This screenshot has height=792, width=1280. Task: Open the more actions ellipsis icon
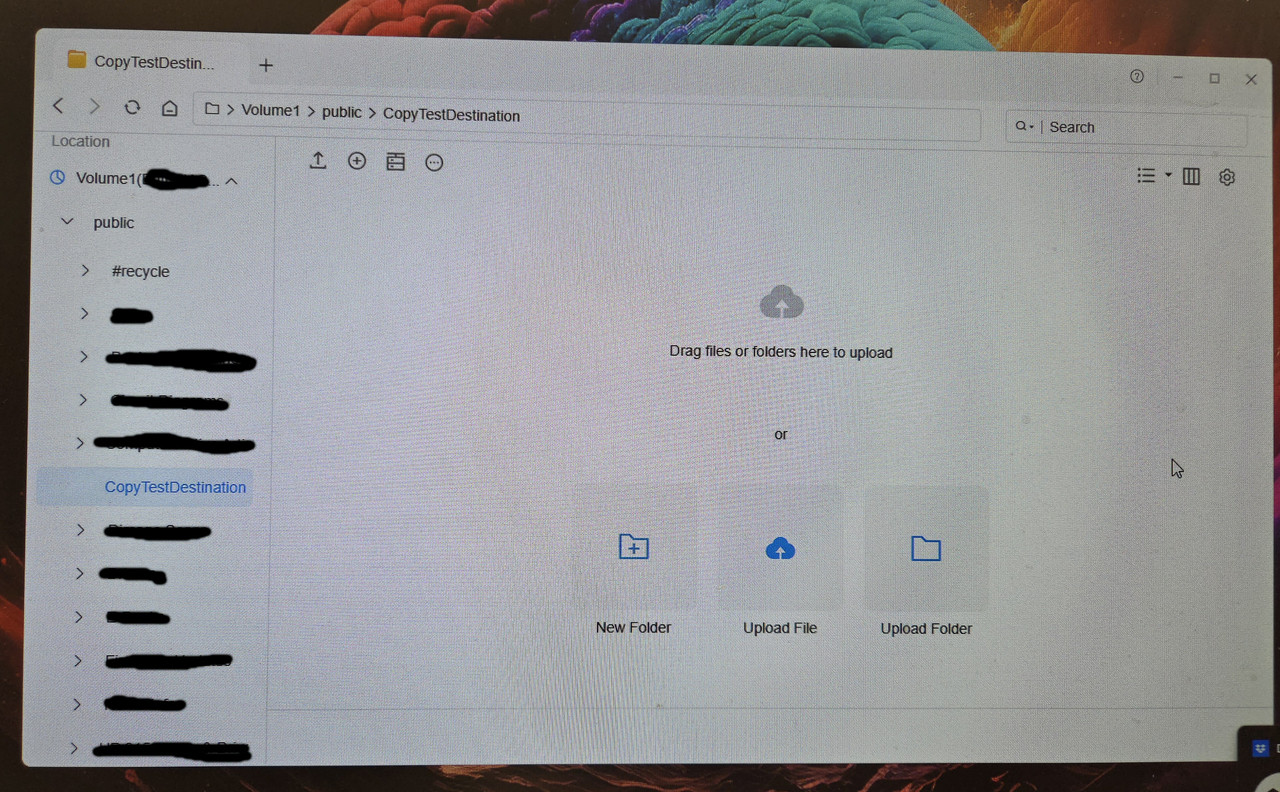434,162
